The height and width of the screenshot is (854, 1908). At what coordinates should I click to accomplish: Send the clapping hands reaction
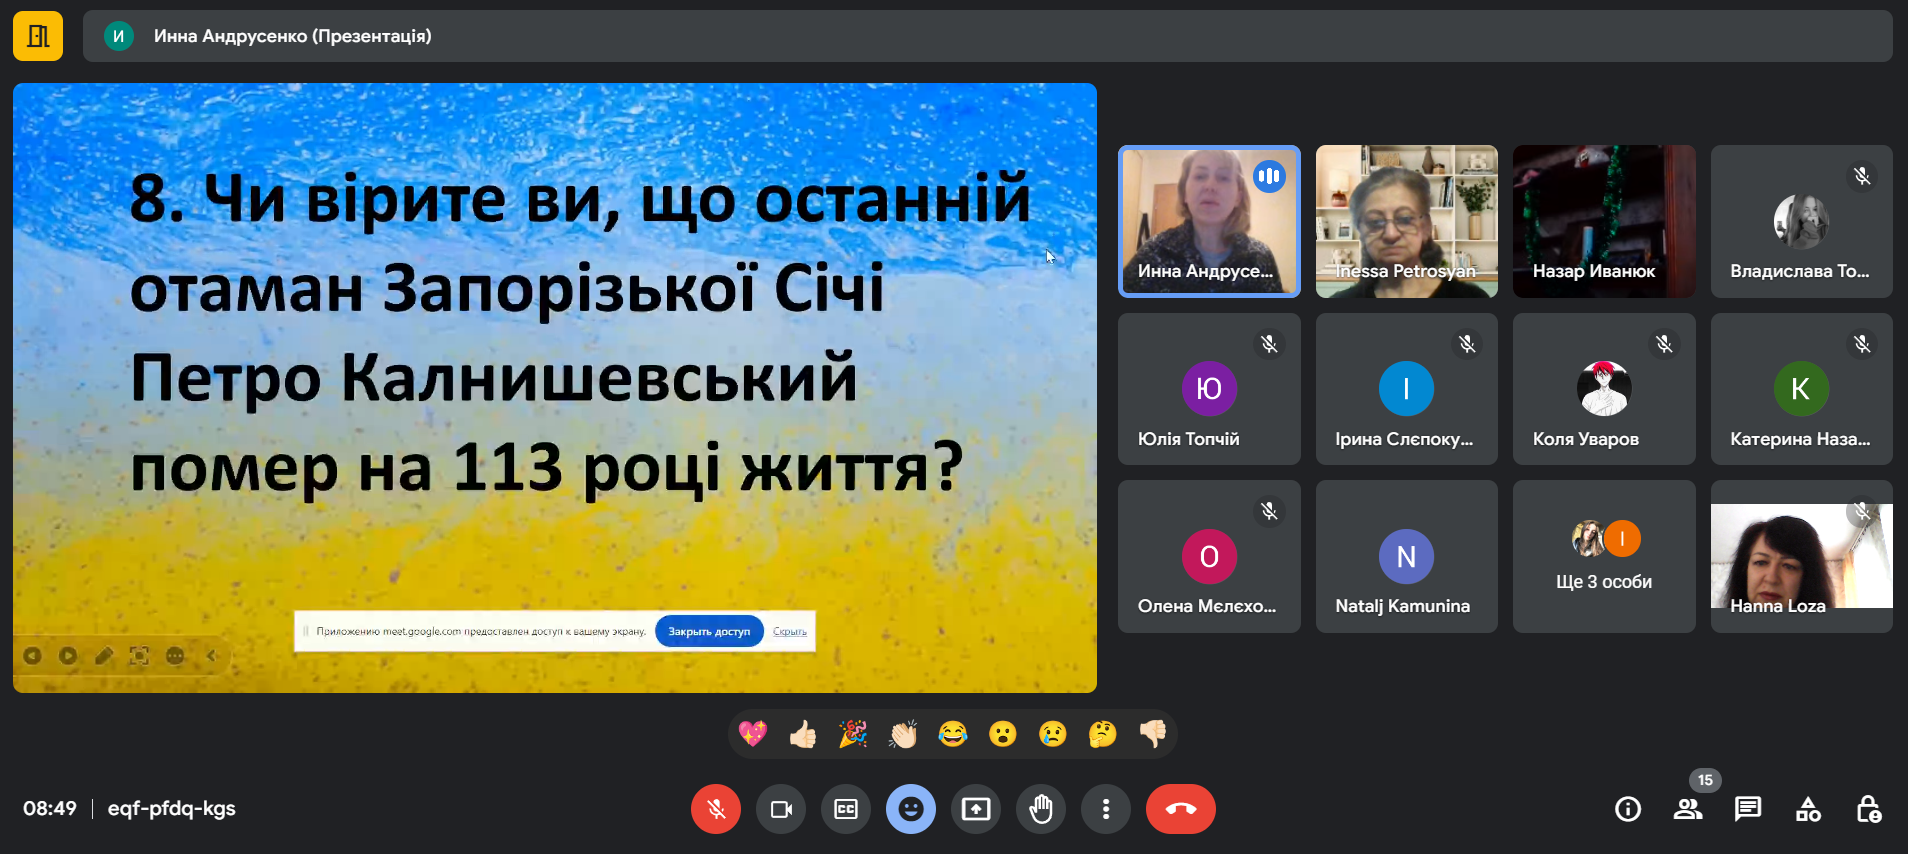coord(903,735)
